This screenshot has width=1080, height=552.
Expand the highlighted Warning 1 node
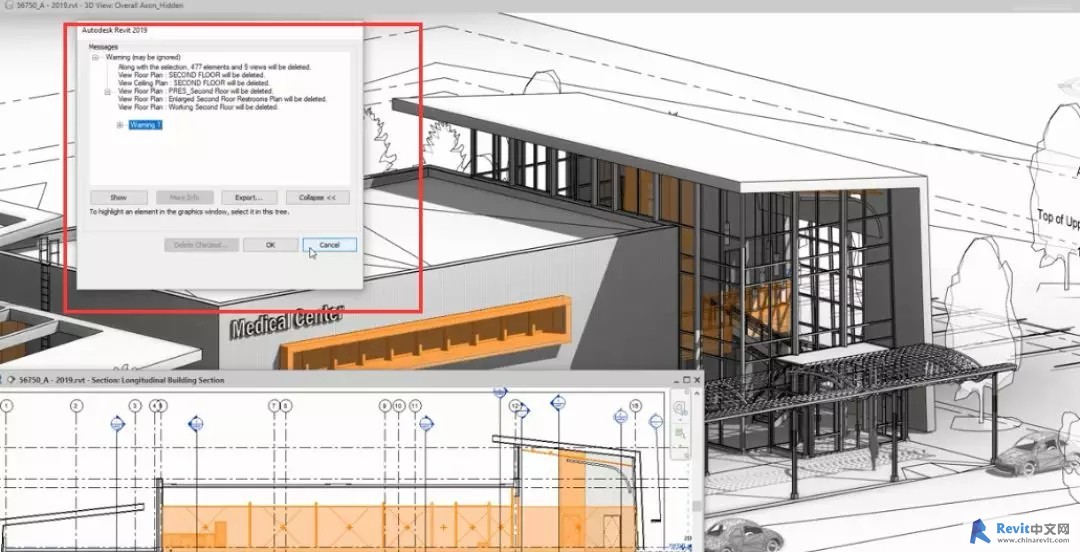(x=120, y=125)
